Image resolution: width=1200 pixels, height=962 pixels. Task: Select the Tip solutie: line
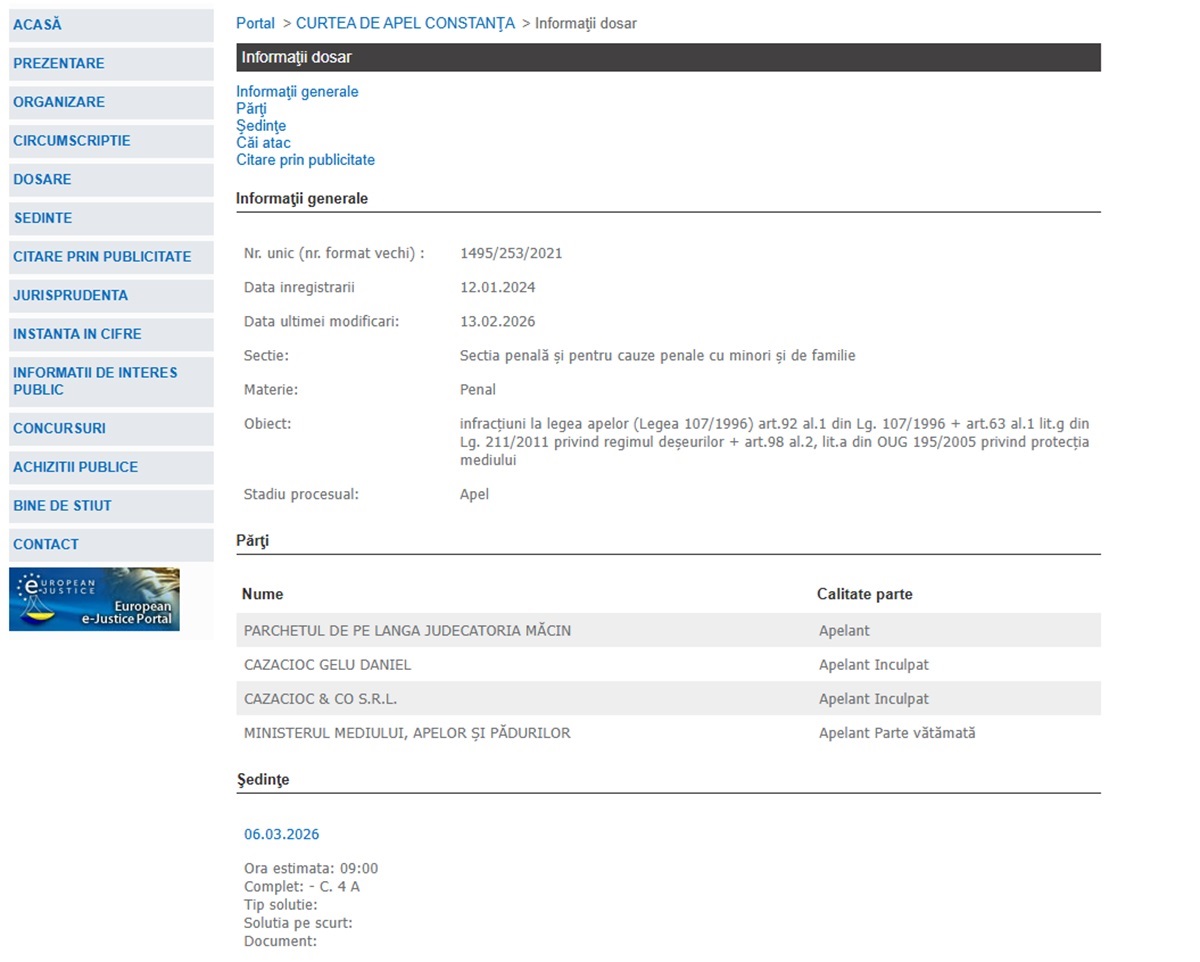281,905
